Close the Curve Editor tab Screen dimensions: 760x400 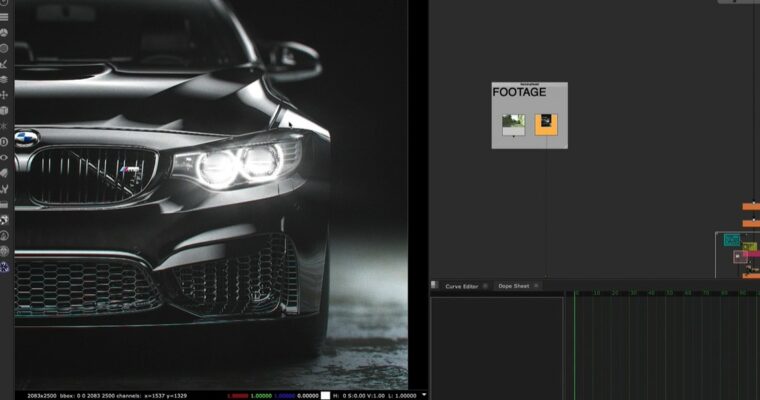[x=485, y=286]
